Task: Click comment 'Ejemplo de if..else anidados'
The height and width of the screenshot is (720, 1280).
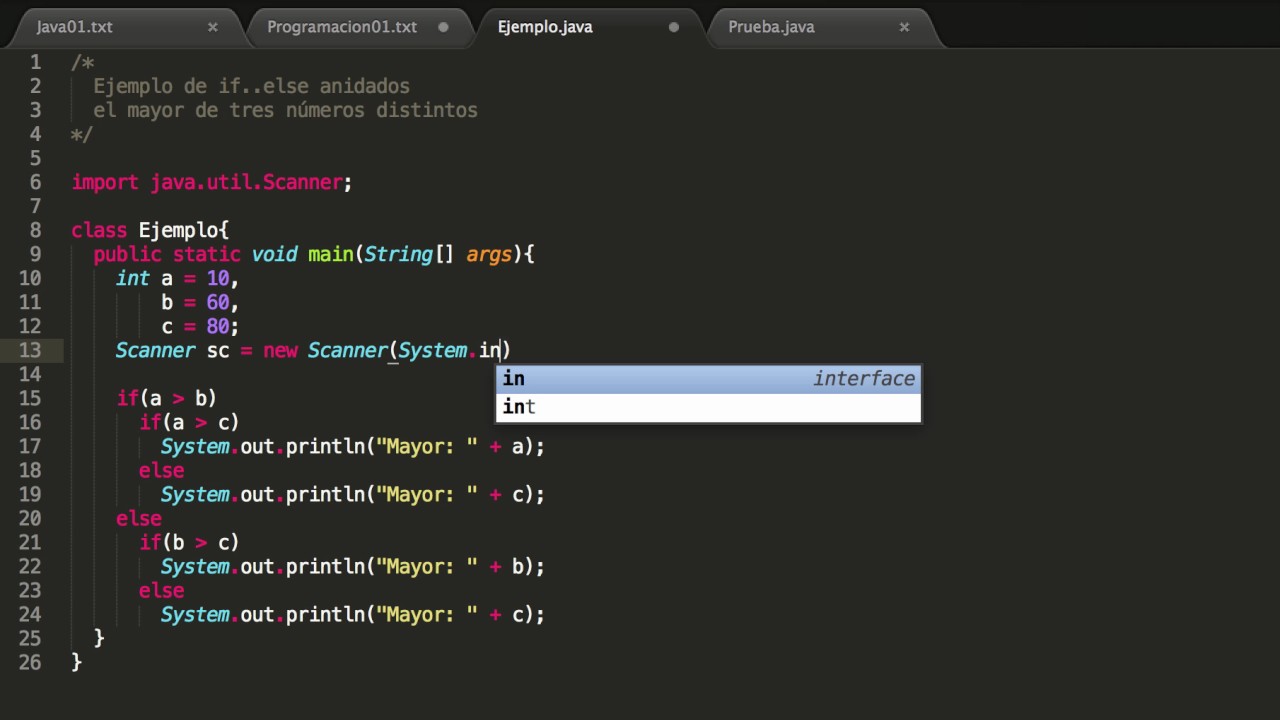Action: [251, 86]
